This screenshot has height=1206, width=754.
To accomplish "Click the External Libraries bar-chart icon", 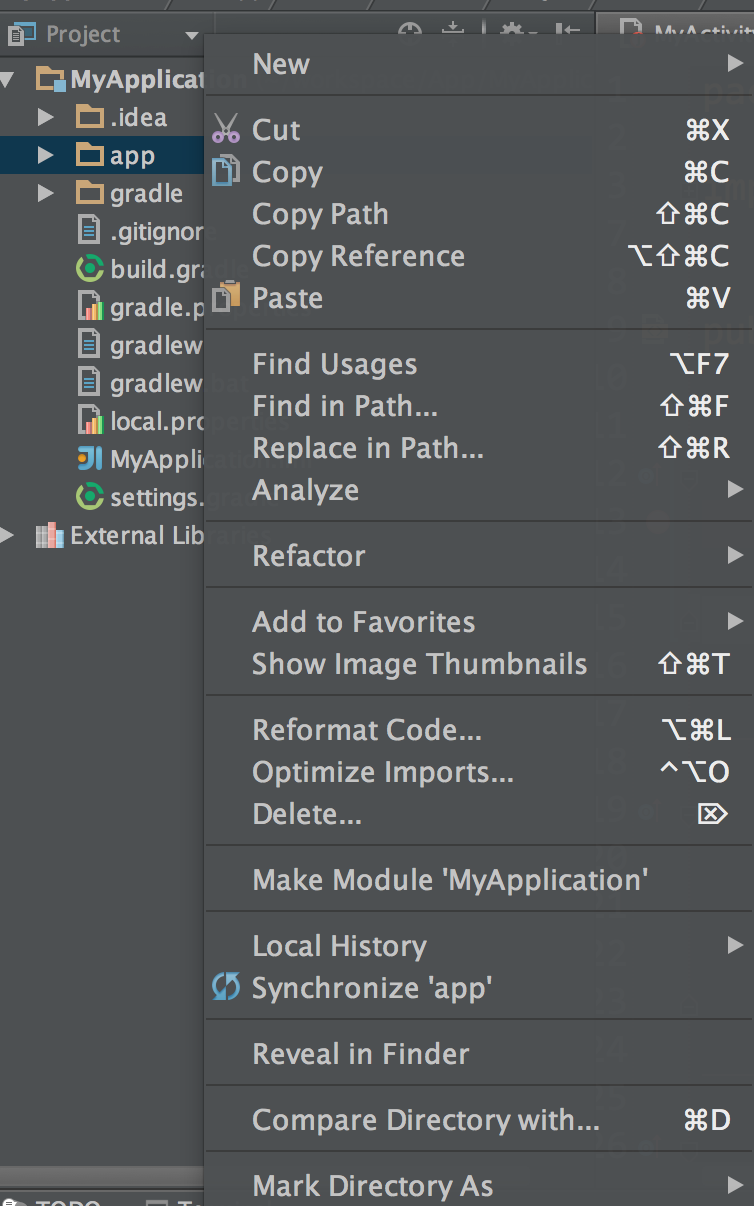I will (x=49, y=535).
